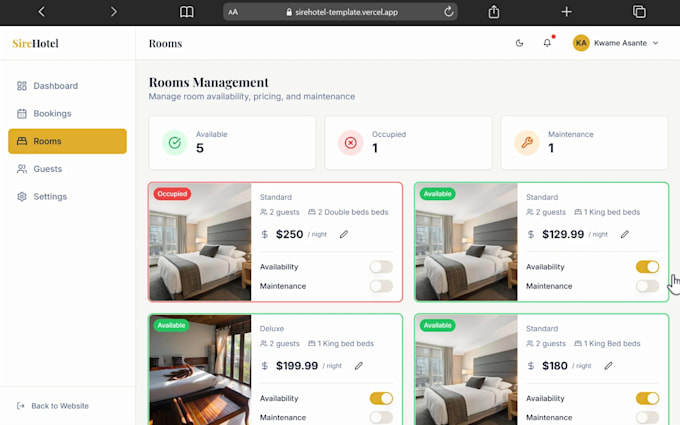Screen dimensions: 680x425
Task: Click the red Occupied cross icon
Action: click(x=350, y=143)
